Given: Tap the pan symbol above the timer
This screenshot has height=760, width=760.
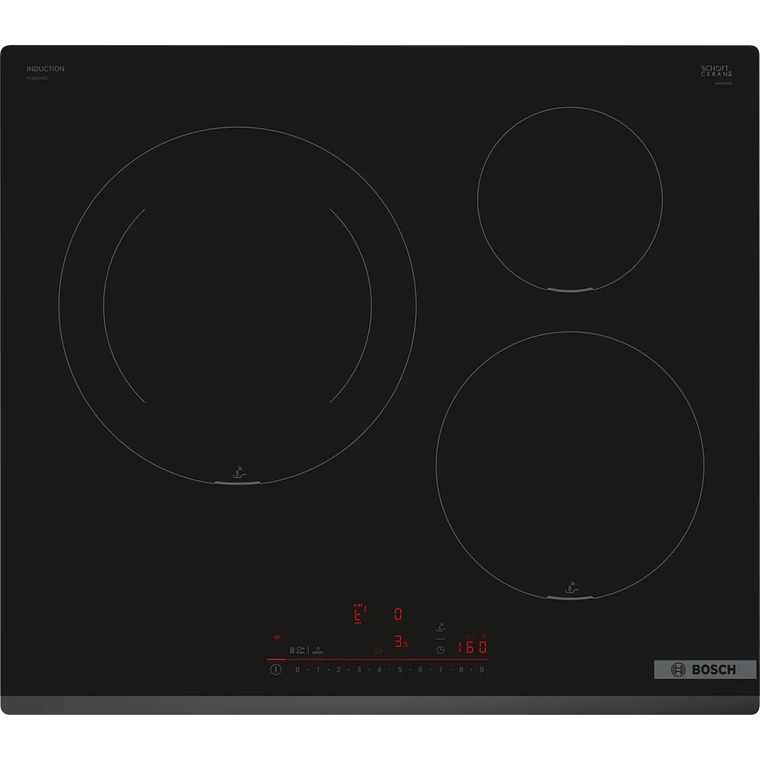Looking at the screenshot, I should (439, 628).
